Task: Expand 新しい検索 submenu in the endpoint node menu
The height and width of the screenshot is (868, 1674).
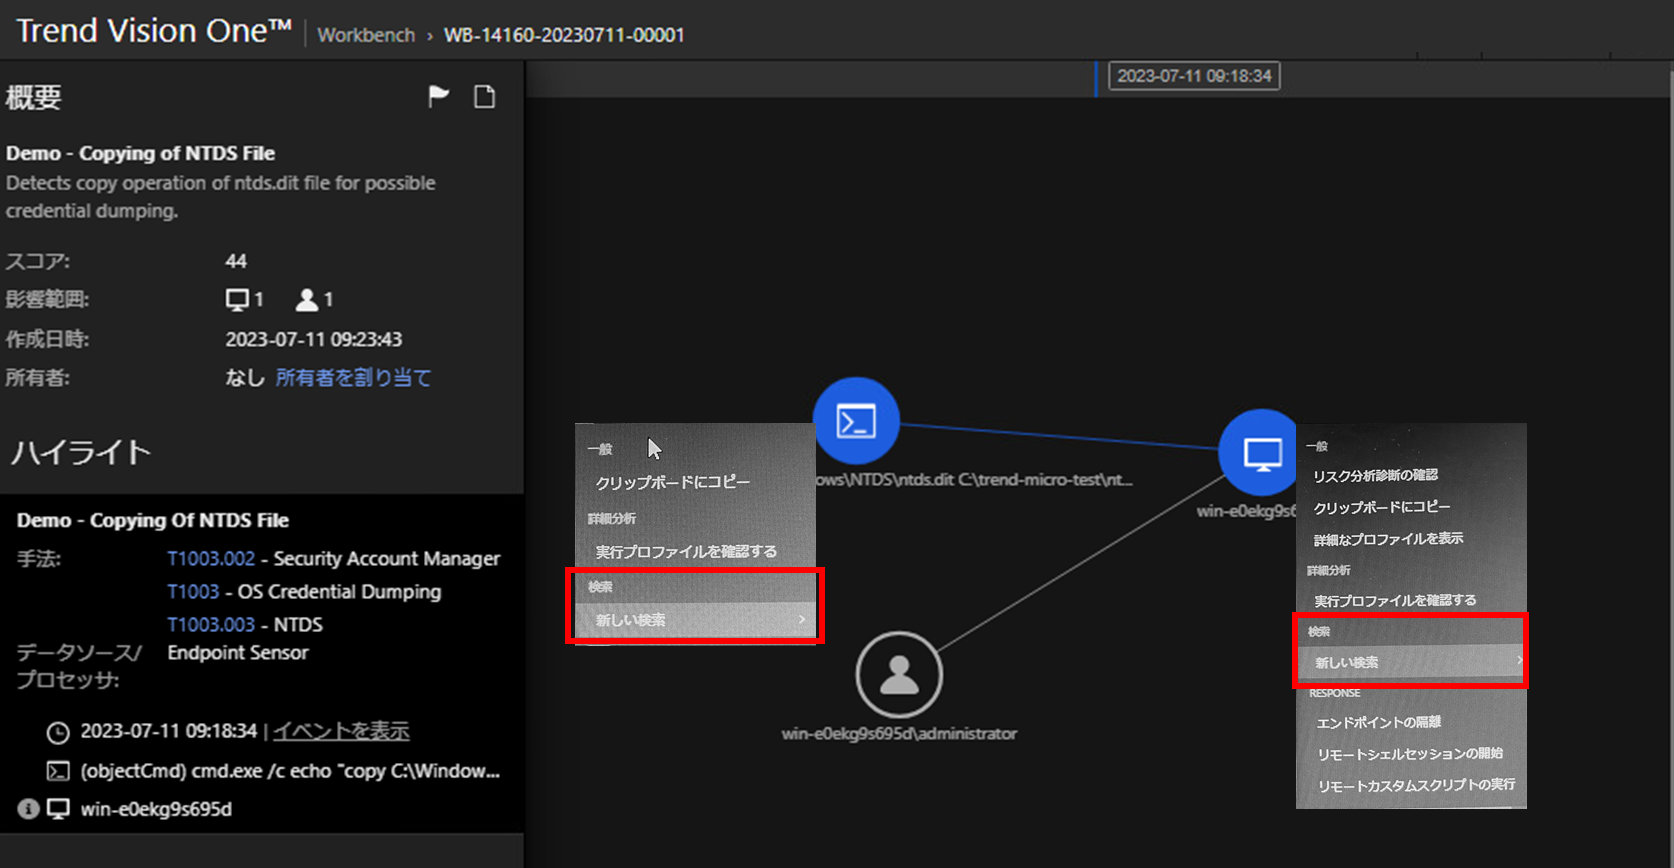Action: (1410, 662)
